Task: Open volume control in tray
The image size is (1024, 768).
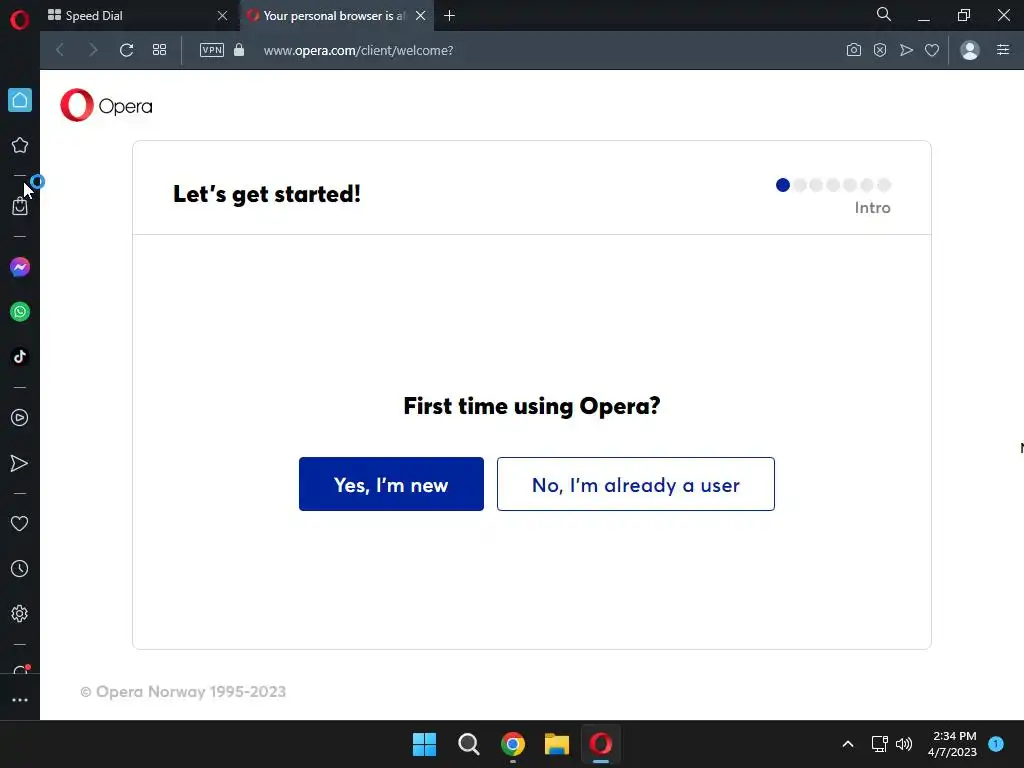Action: [904, 744]
